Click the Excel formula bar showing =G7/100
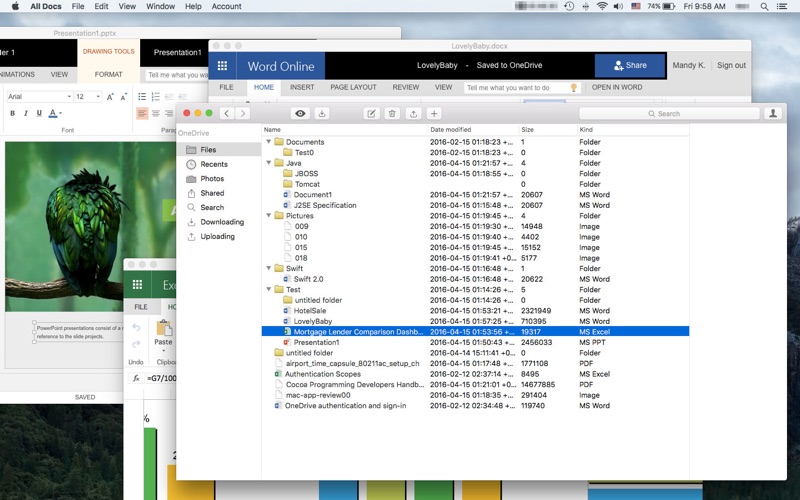Image resolution: width=800 pixels, height=500 pixels. click(x=161, y=378)
